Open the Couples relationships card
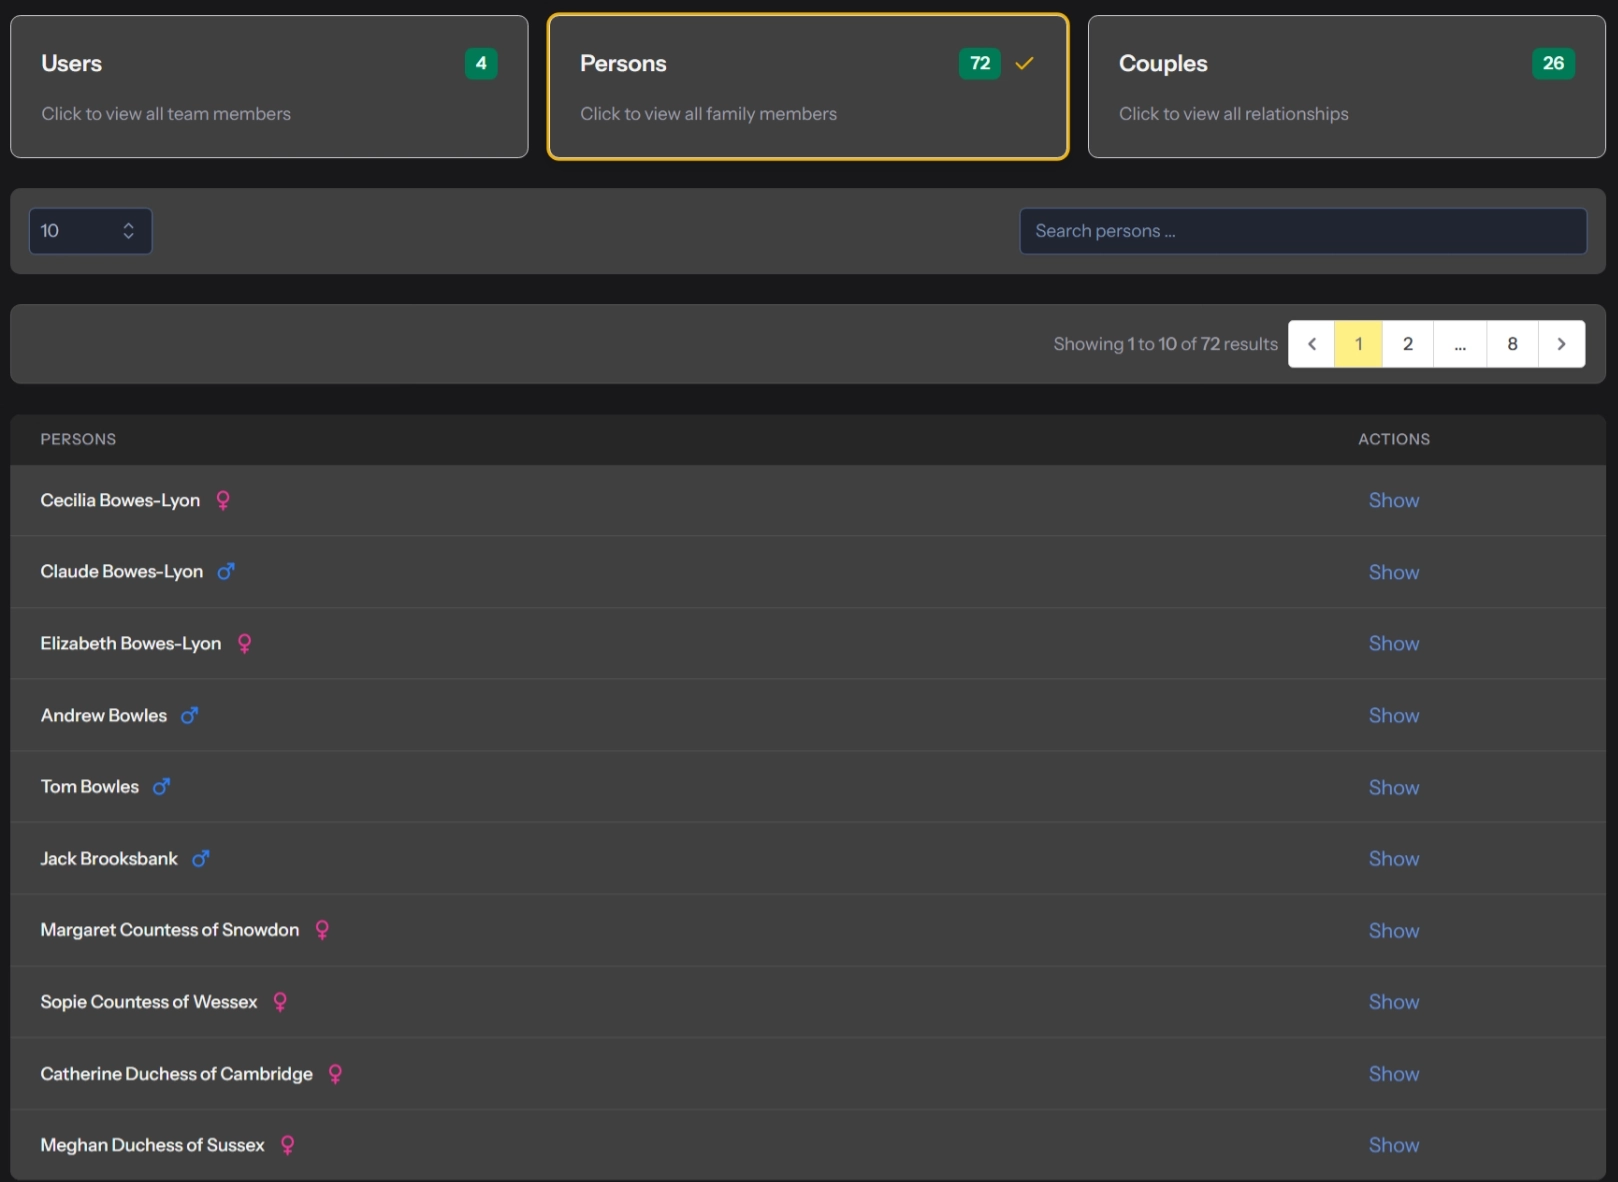This screenshot has width=1618, height=1182. click(x=1346, y=86)
